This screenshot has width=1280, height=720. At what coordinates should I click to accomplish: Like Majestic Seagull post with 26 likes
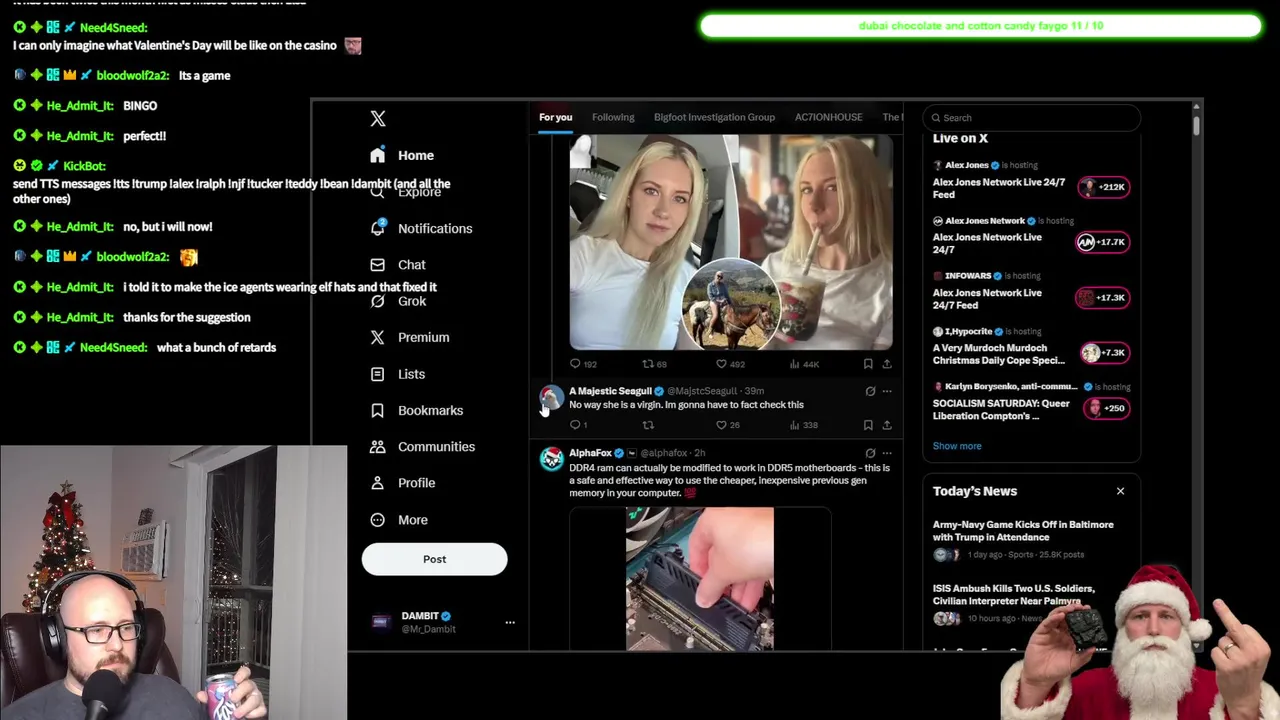pos(727,425)
